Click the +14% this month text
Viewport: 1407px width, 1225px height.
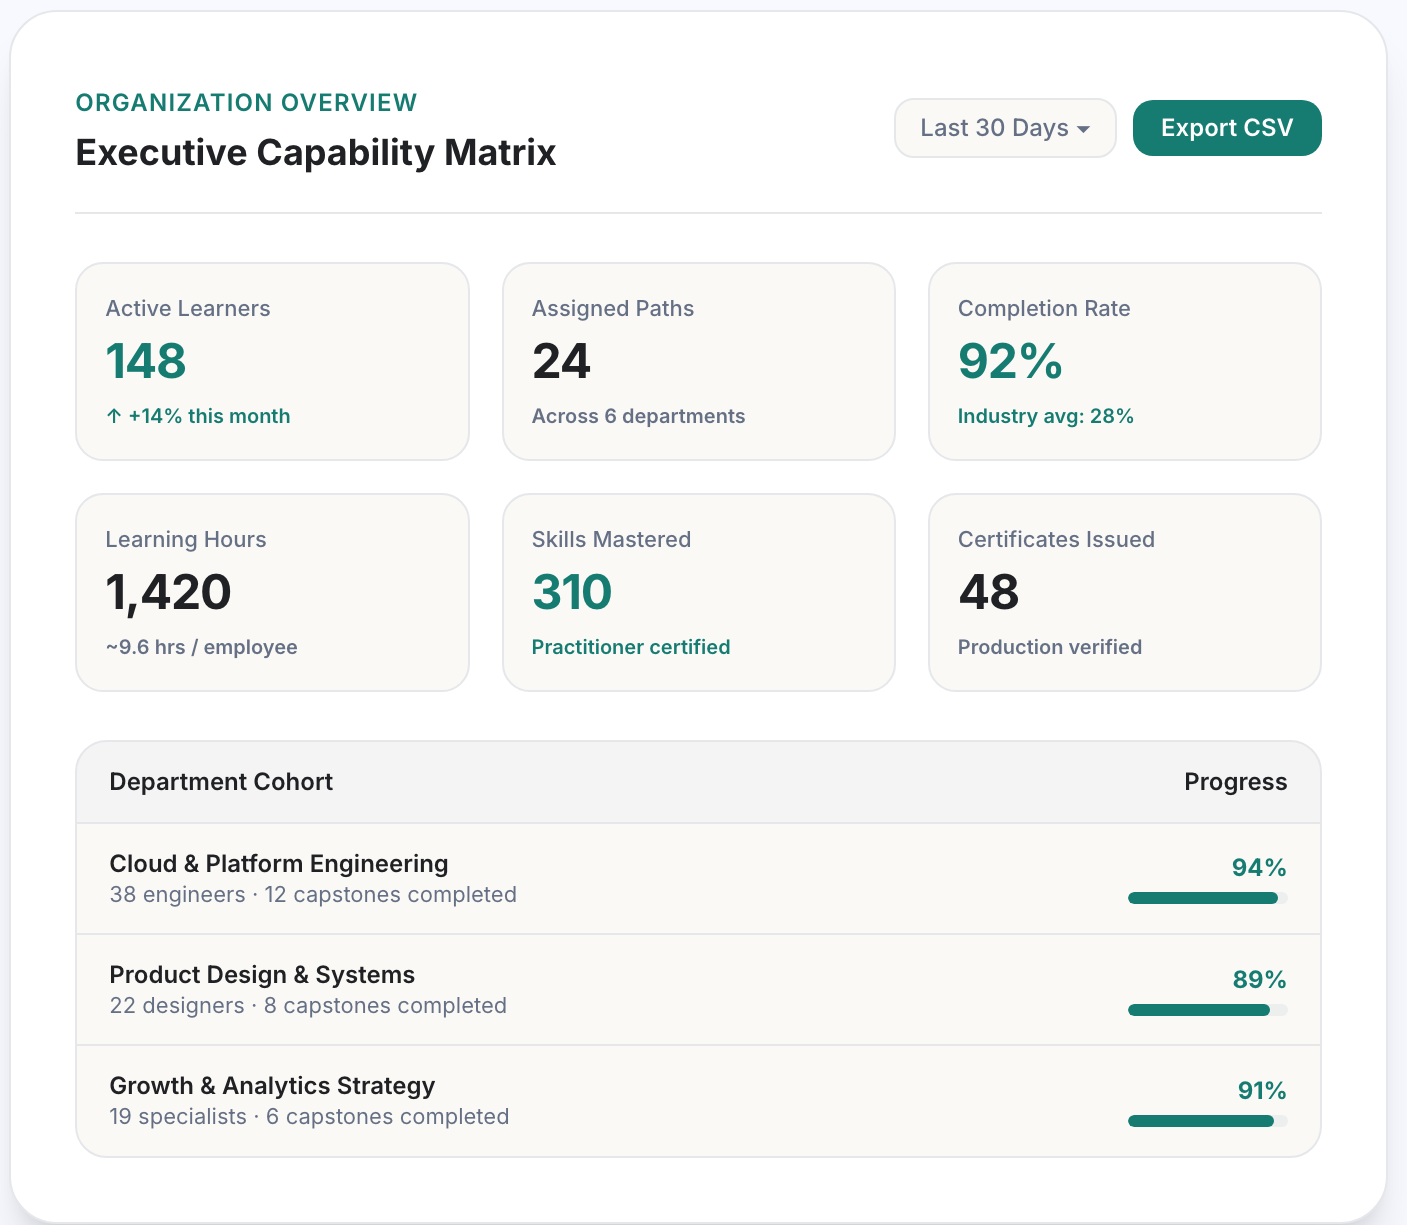tap(198, 416)
